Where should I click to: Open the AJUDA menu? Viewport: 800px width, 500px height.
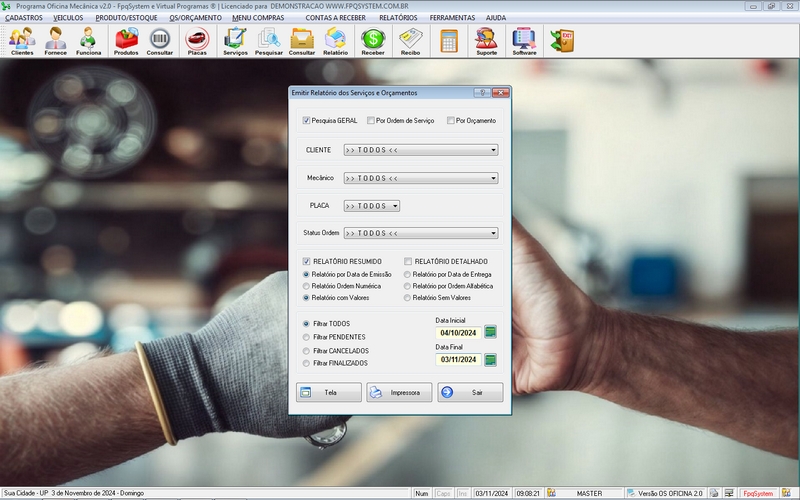point(496,18)
